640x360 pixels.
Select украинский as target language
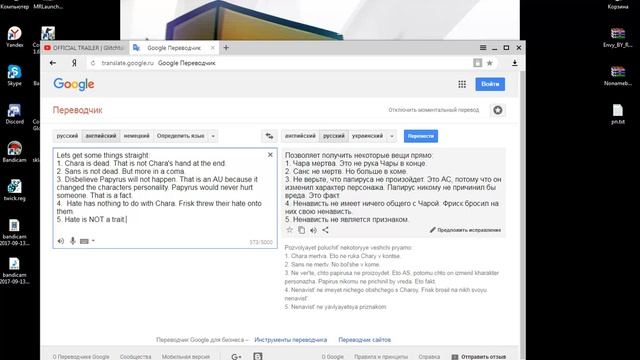367,136
